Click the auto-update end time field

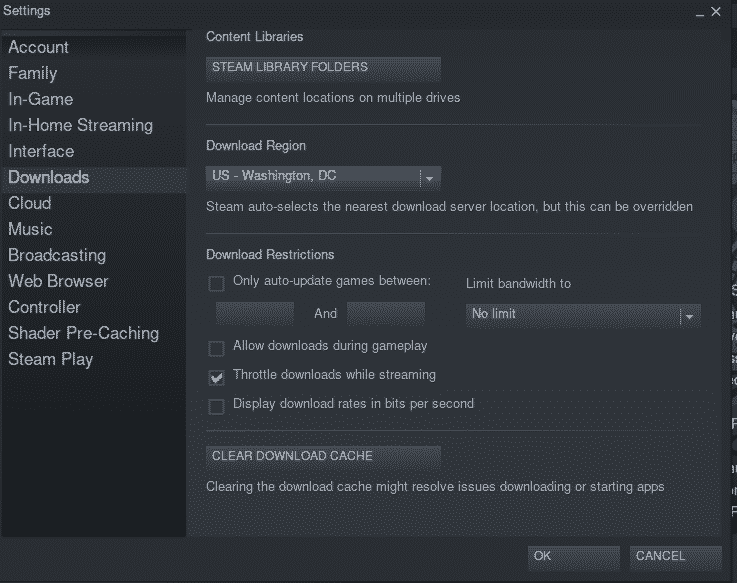pos(386,314)
